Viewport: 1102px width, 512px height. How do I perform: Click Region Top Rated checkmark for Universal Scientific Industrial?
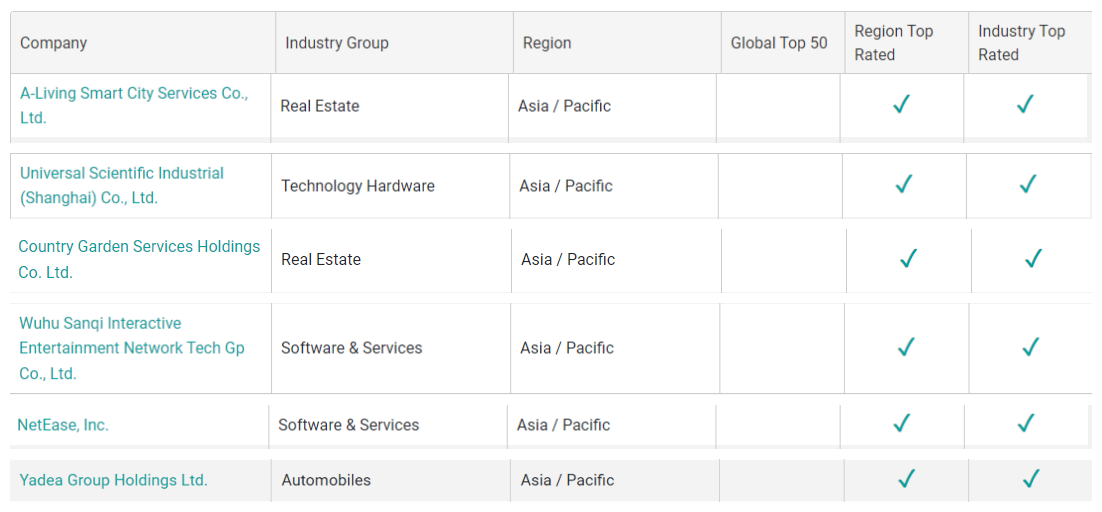(x=905, y=184)
